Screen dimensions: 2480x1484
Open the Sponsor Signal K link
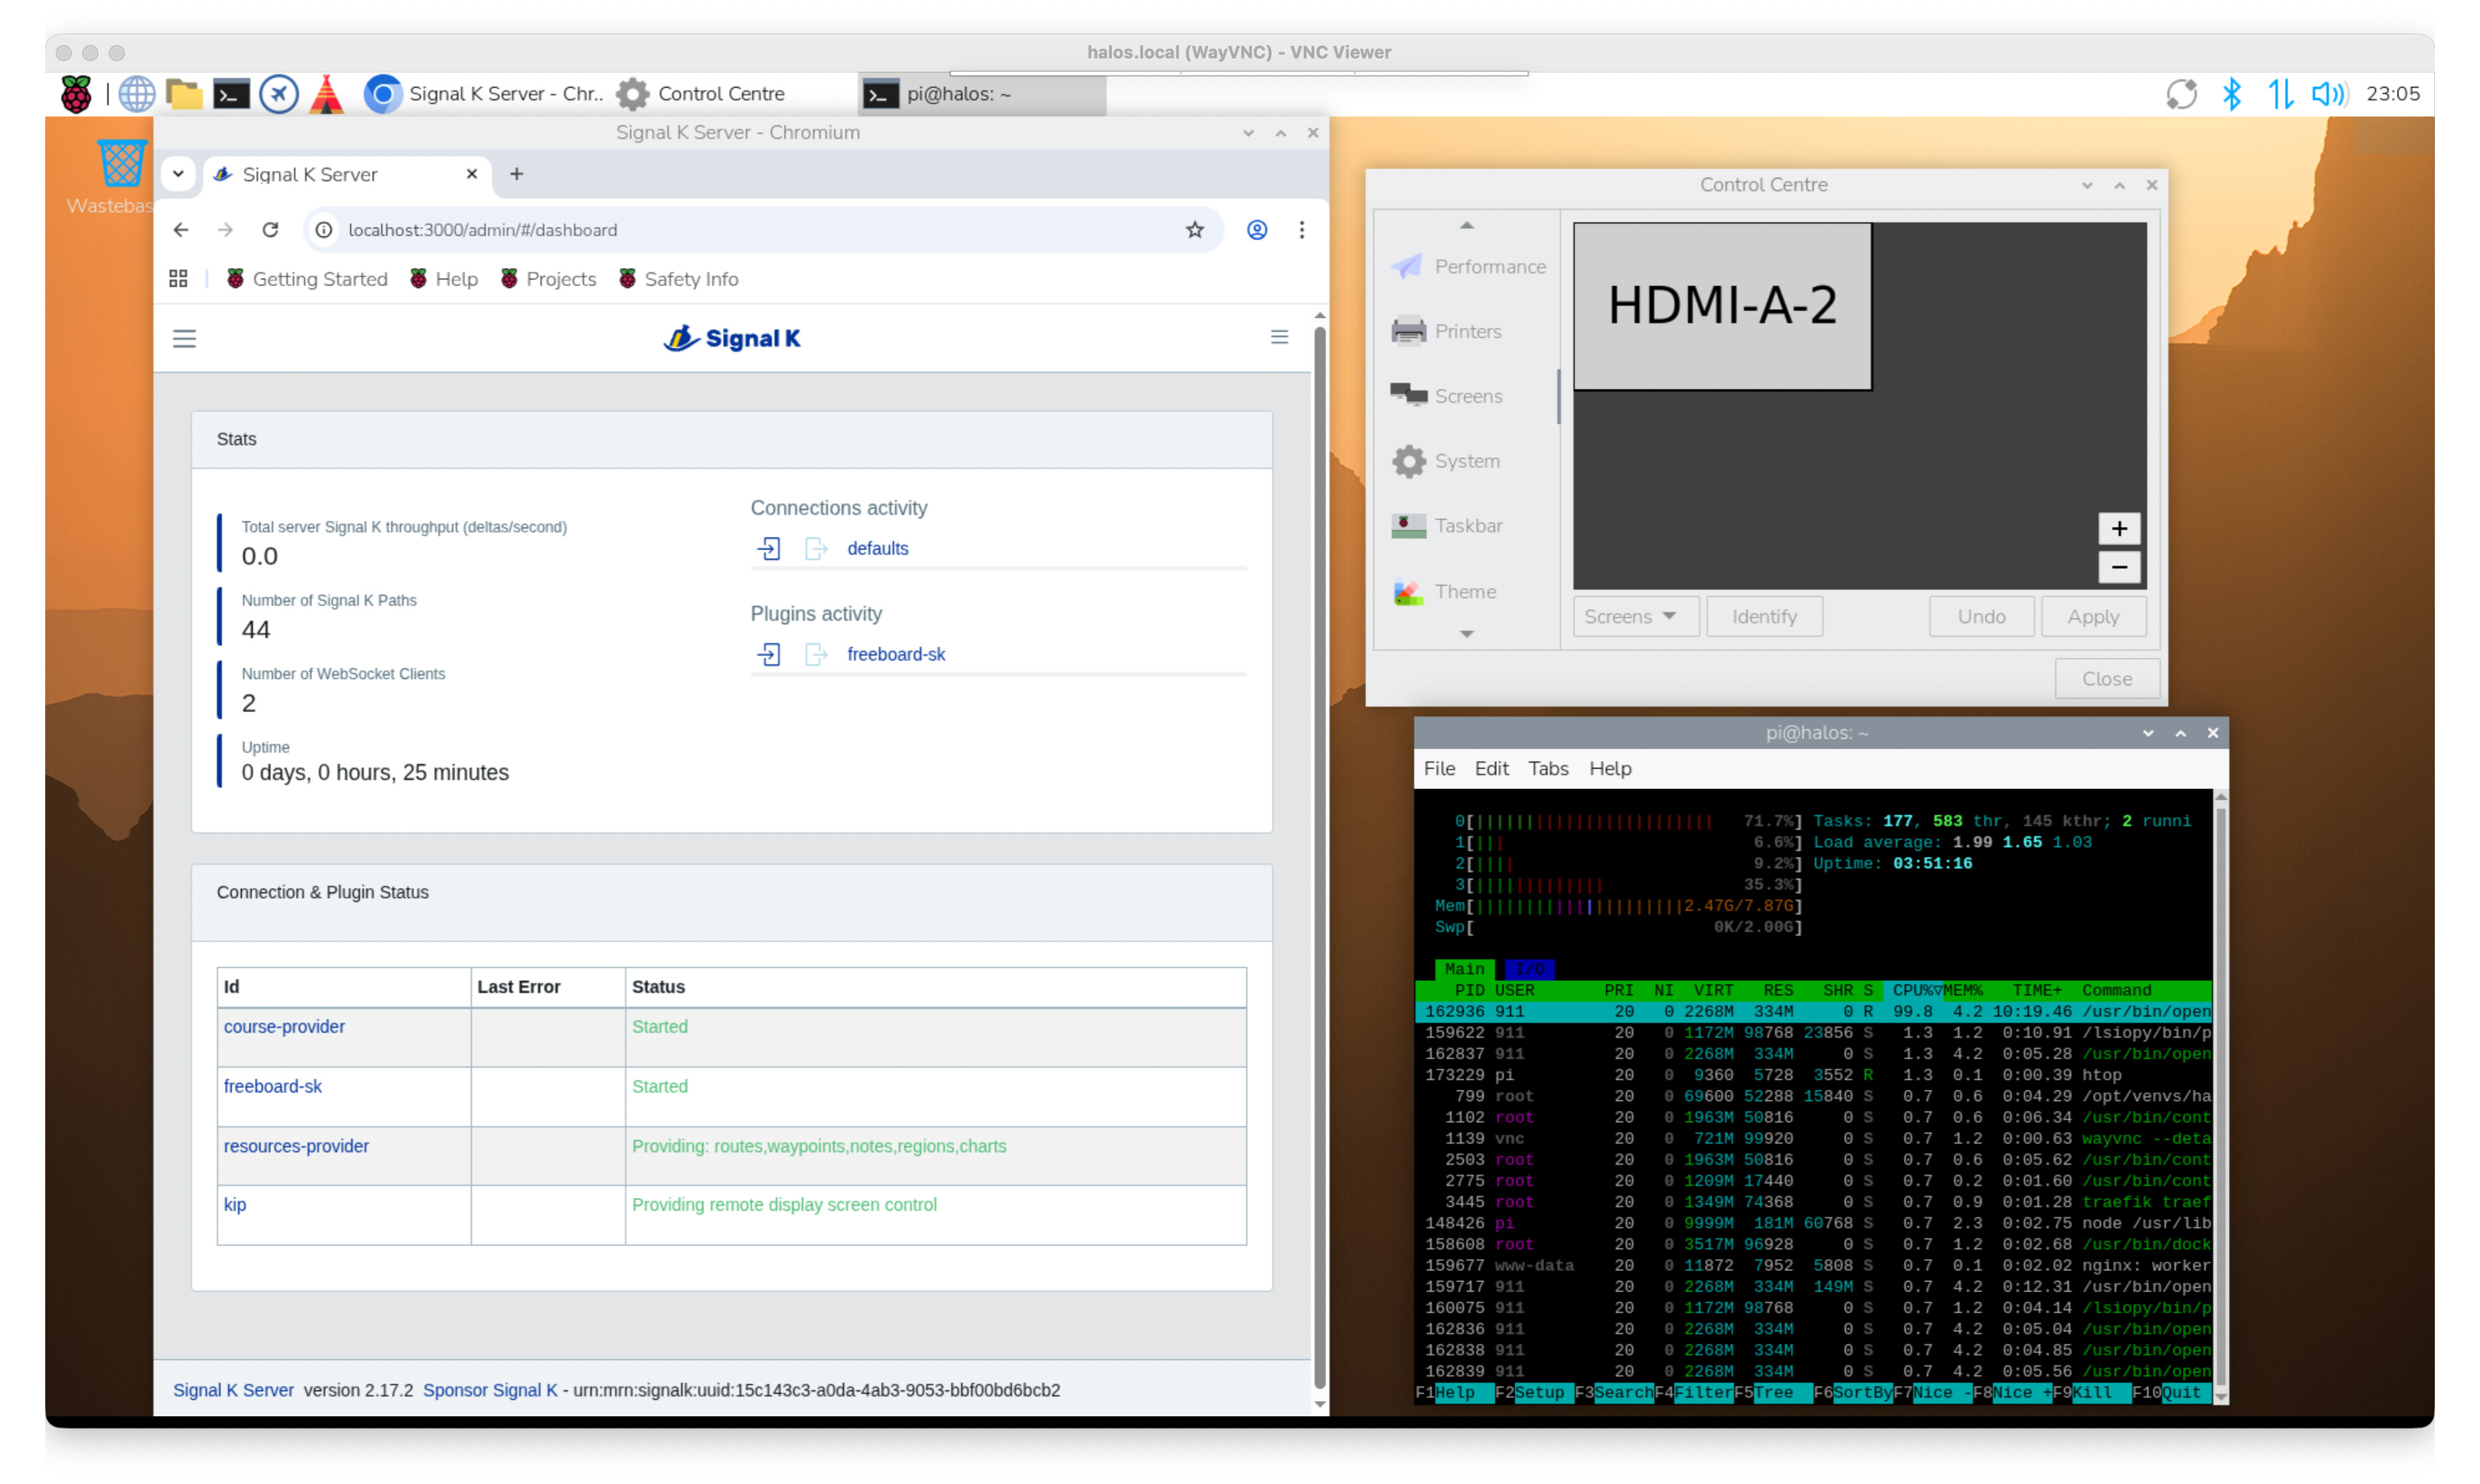(x=490, y=1390)
